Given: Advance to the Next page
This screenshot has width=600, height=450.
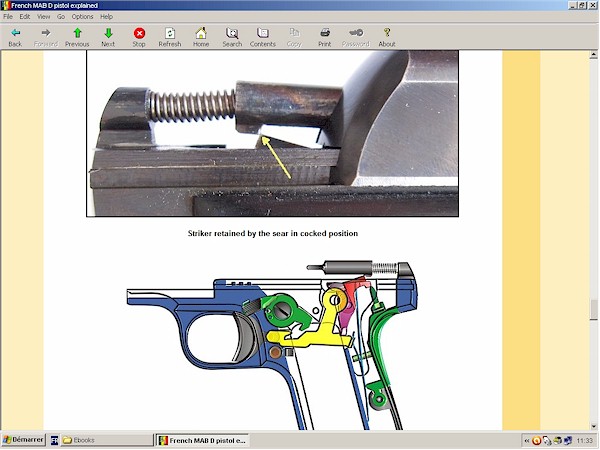Looking at the screenshot, I should click(108, 38).
